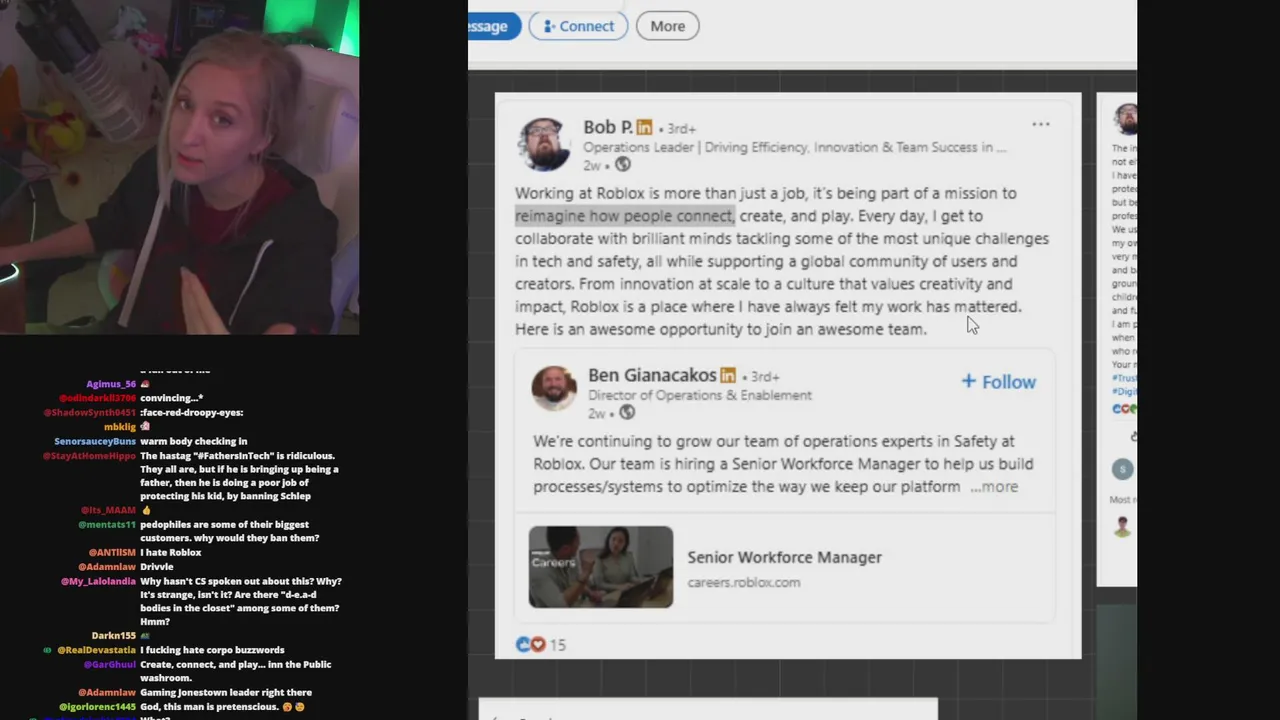The image size is (1280, 720).
Task: Click chat username @ANTIISM
Action: tap(112, 553)
